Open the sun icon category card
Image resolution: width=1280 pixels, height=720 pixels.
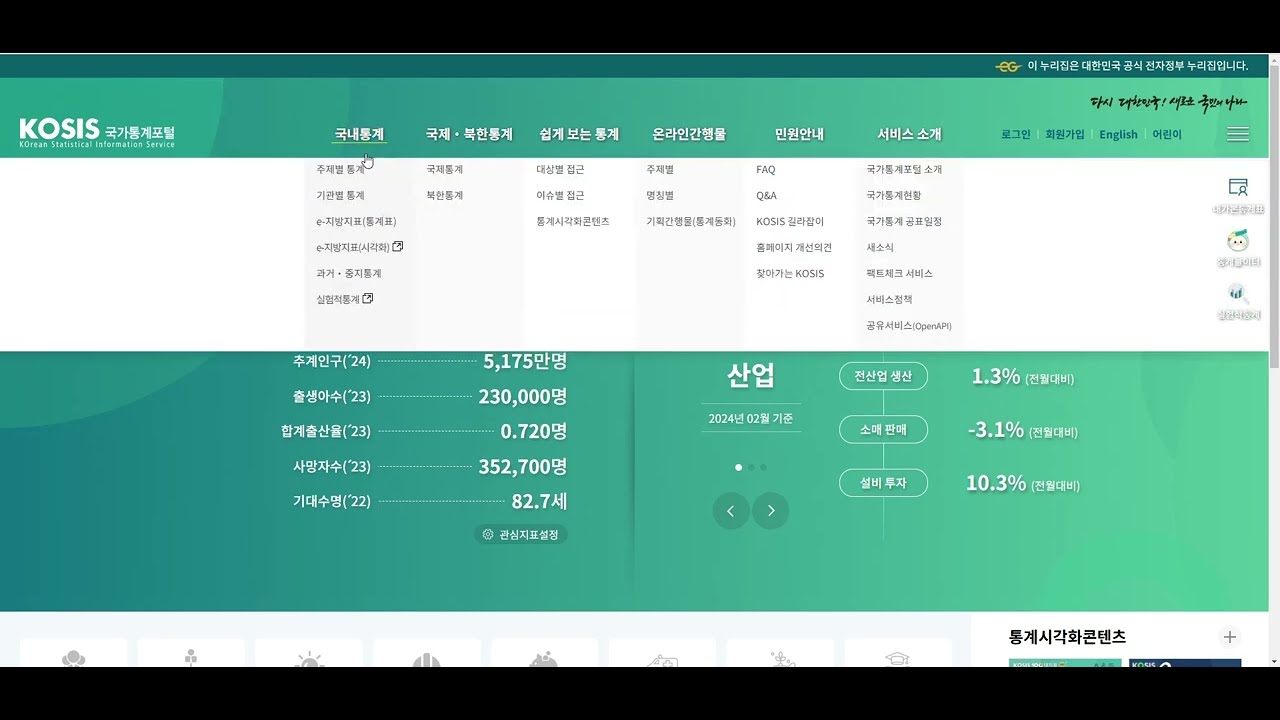click(x=309, y=653)
